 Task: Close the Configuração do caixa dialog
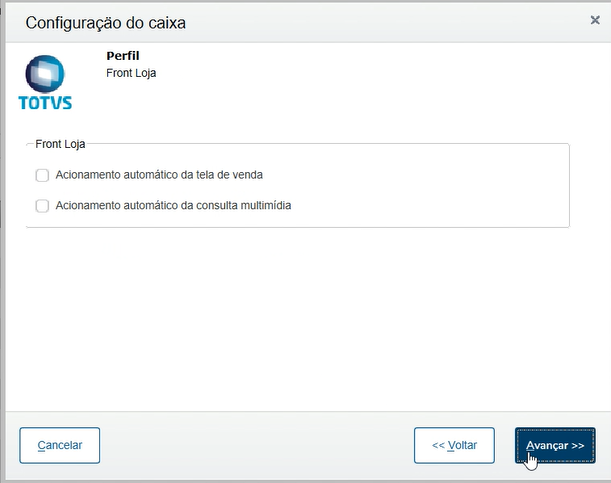pyautogui.click(x=595, y=20)
